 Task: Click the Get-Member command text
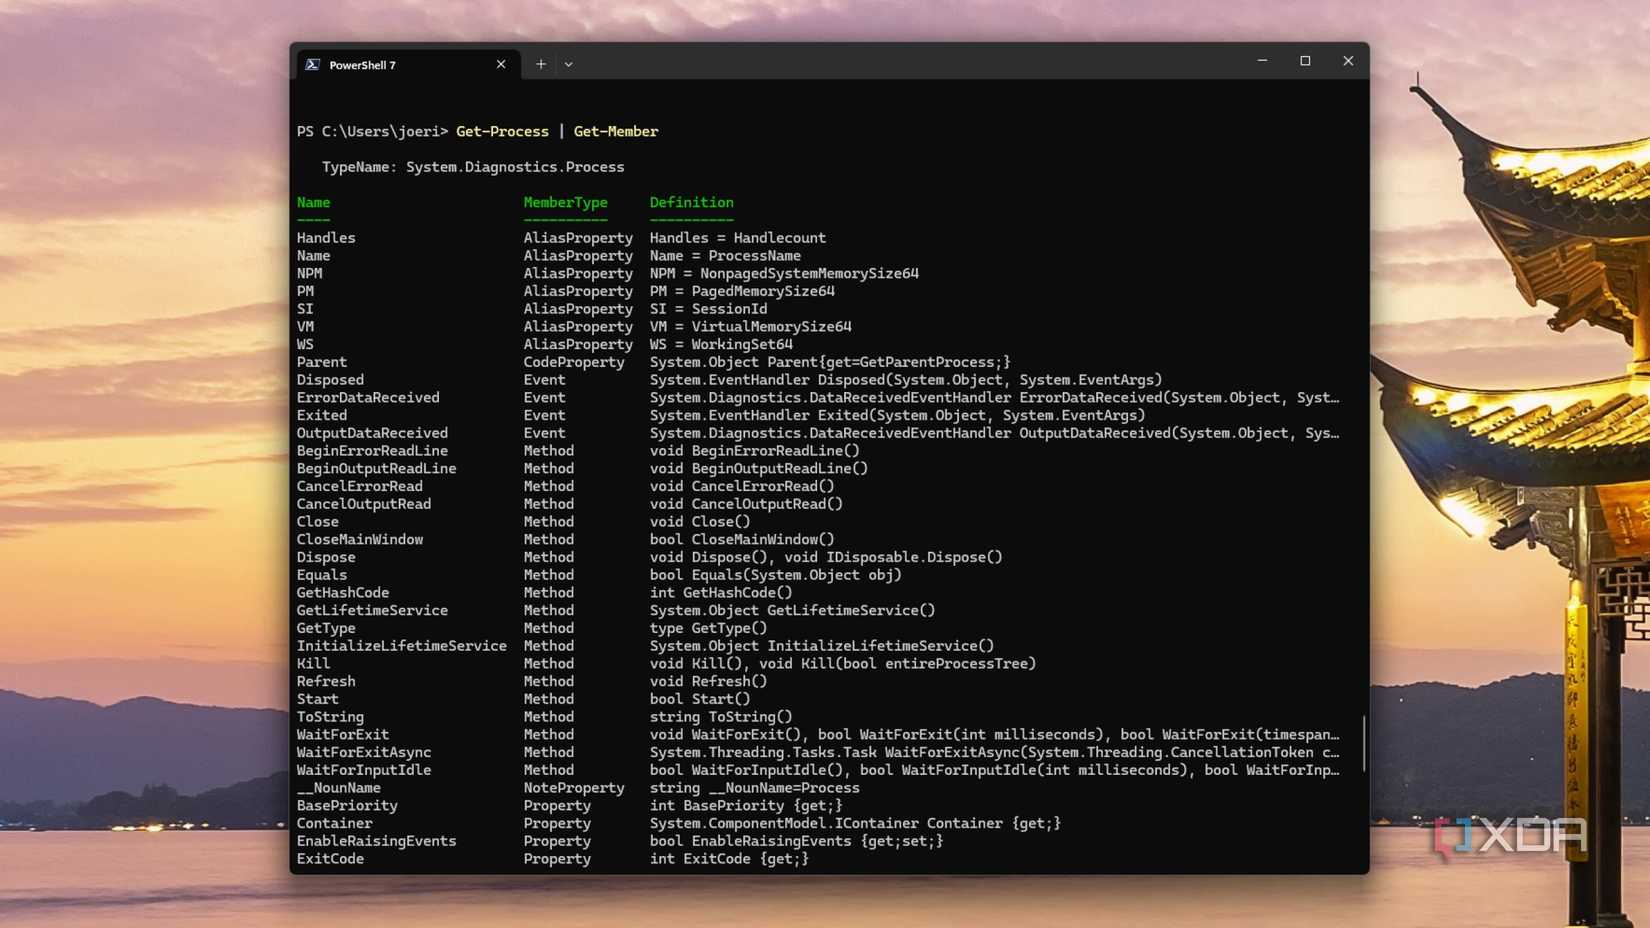[617, 131]
